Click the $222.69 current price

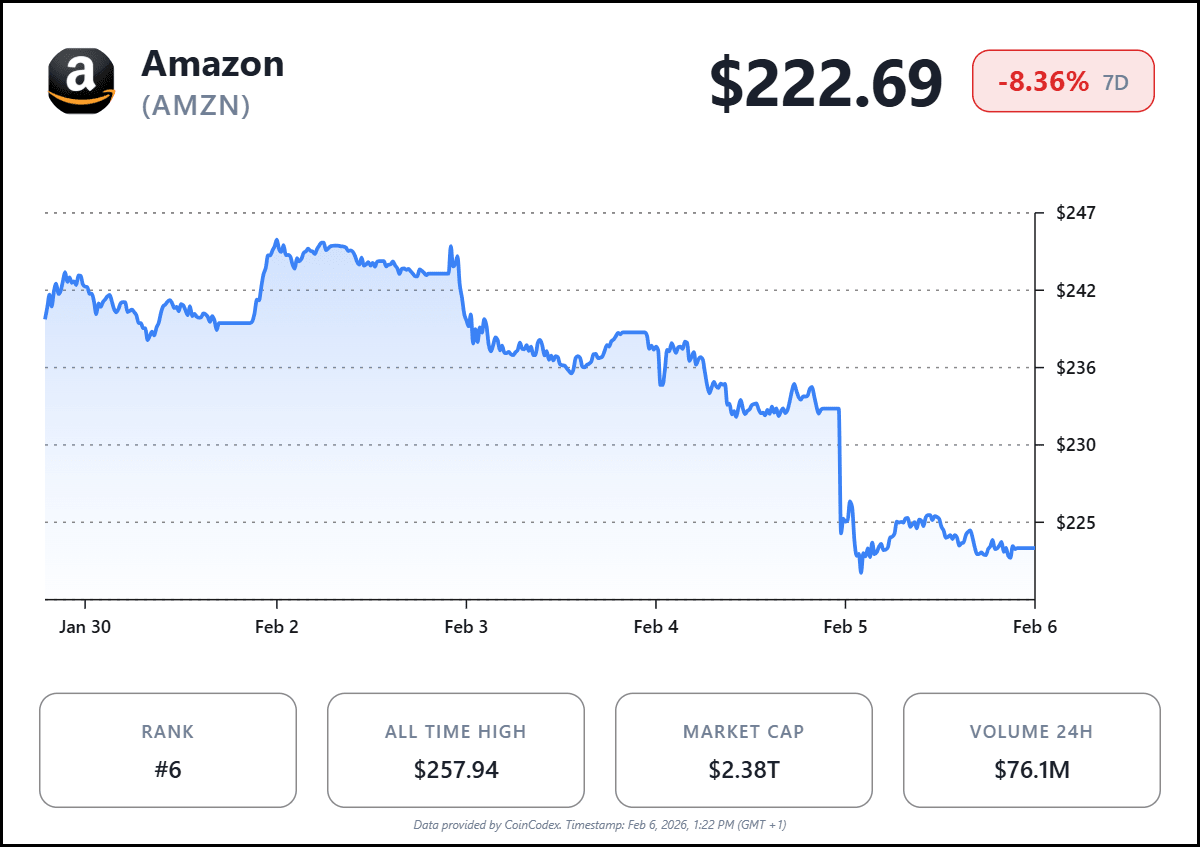(x=826, y=83)
